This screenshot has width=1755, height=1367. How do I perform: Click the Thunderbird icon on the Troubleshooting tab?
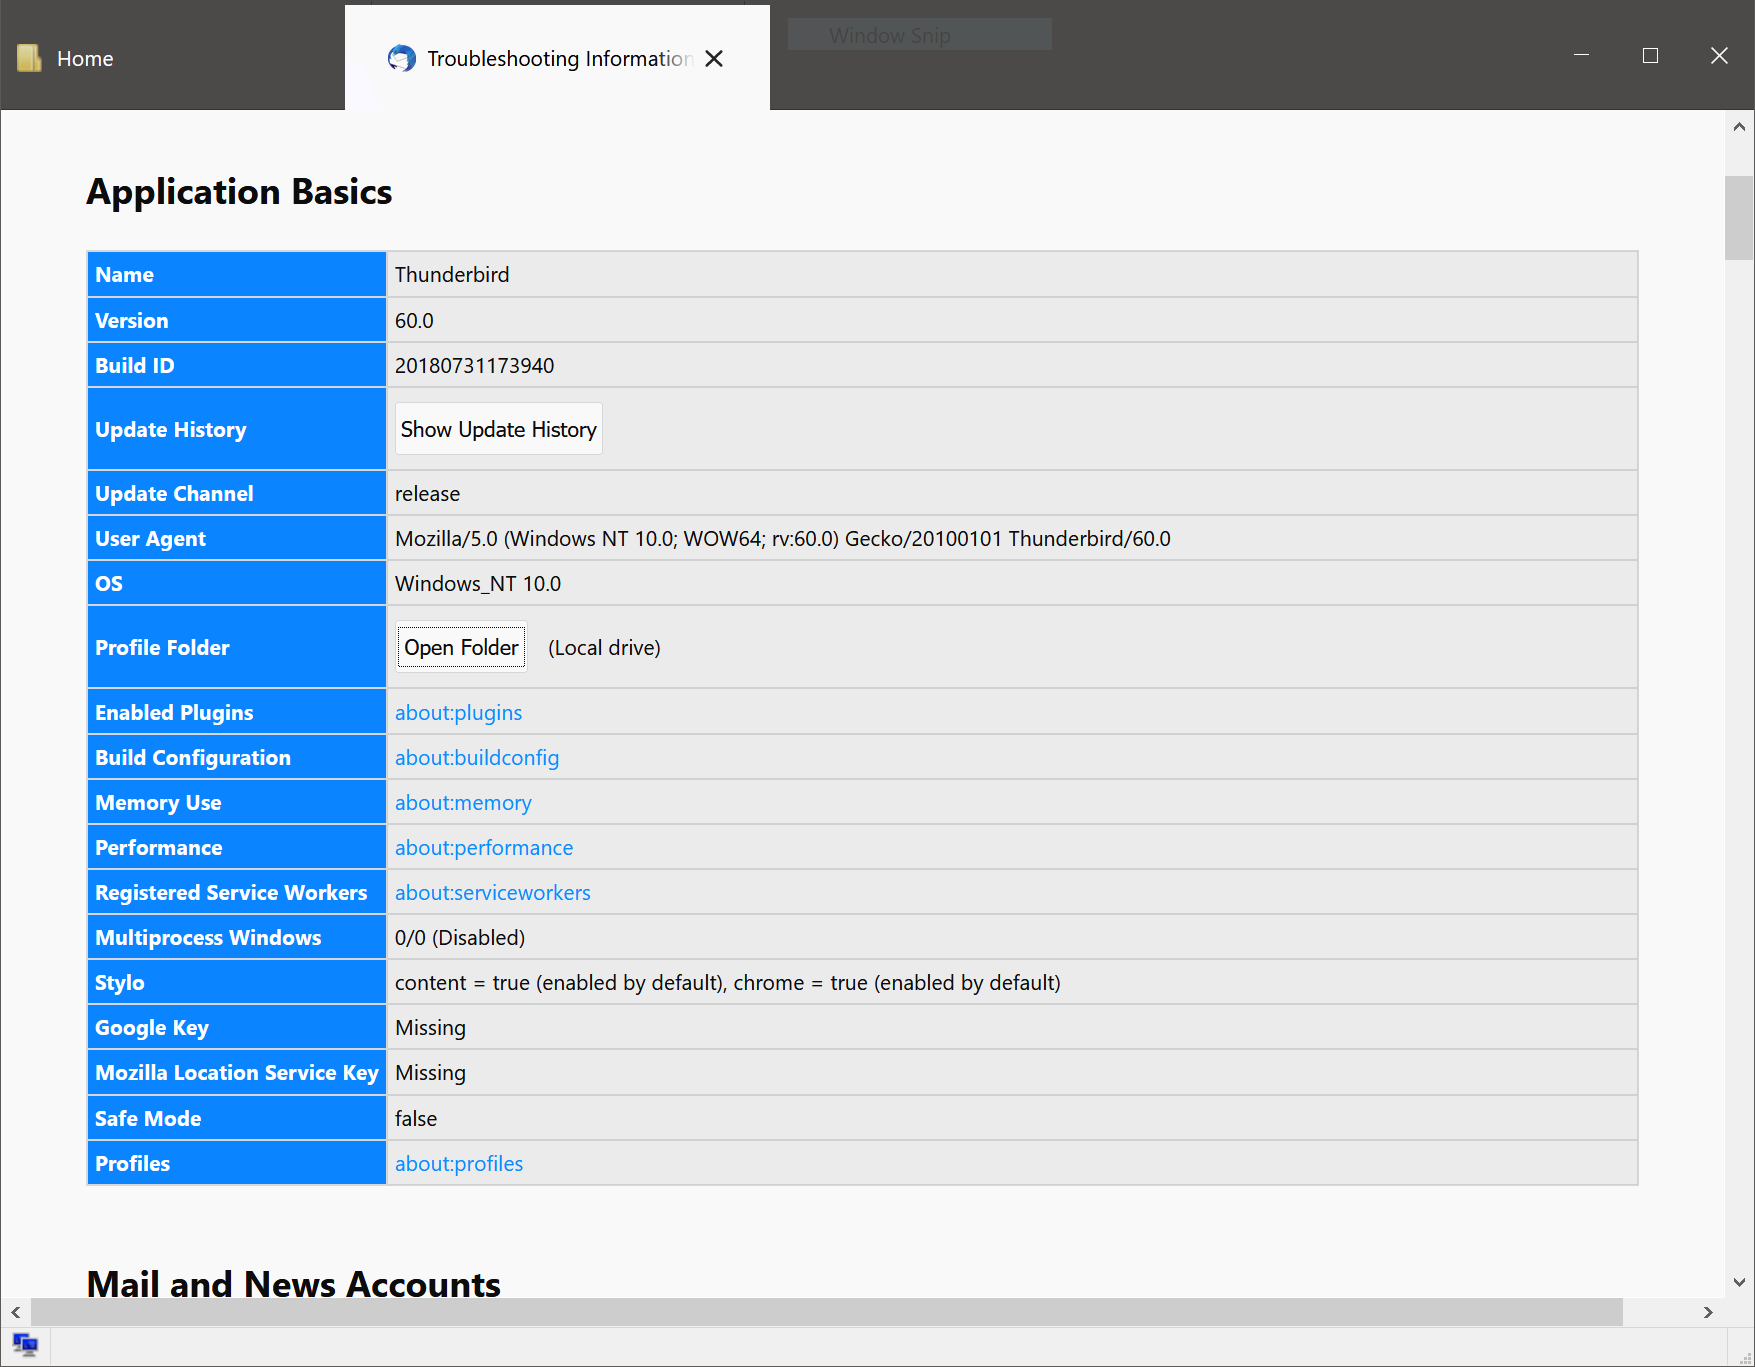pos(402,58)
